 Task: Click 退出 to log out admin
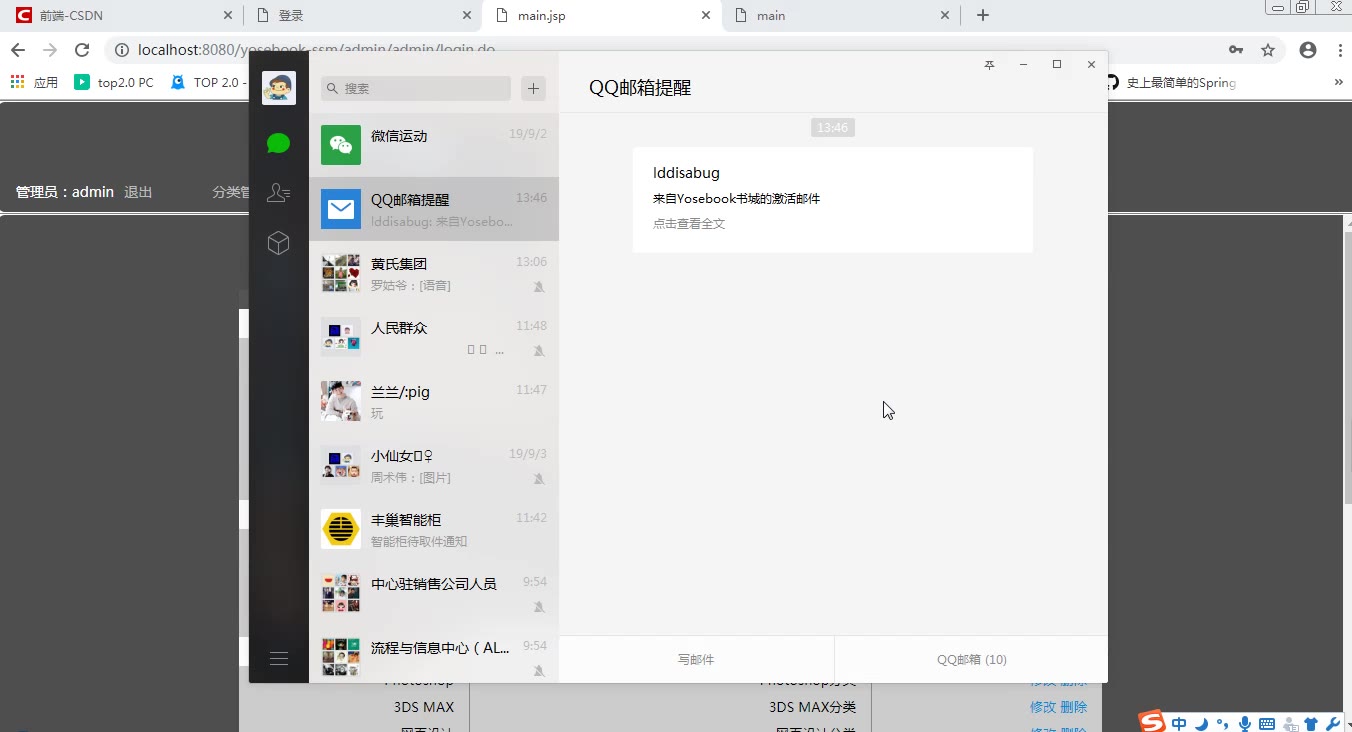[138, 192]
